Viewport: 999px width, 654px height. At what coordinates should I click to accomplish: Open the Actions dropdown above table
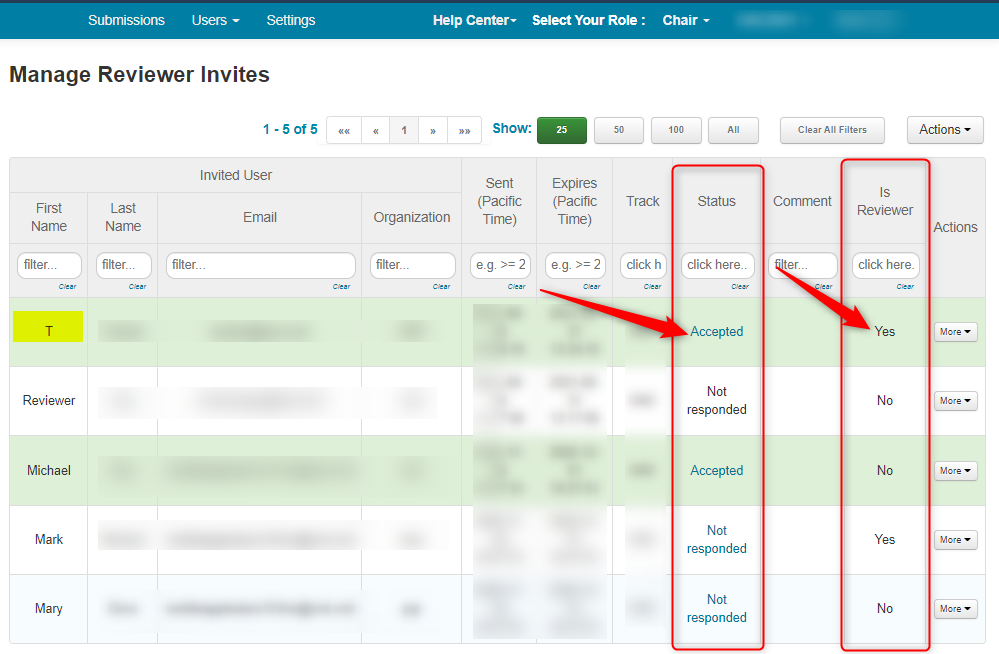coord(945,130)
